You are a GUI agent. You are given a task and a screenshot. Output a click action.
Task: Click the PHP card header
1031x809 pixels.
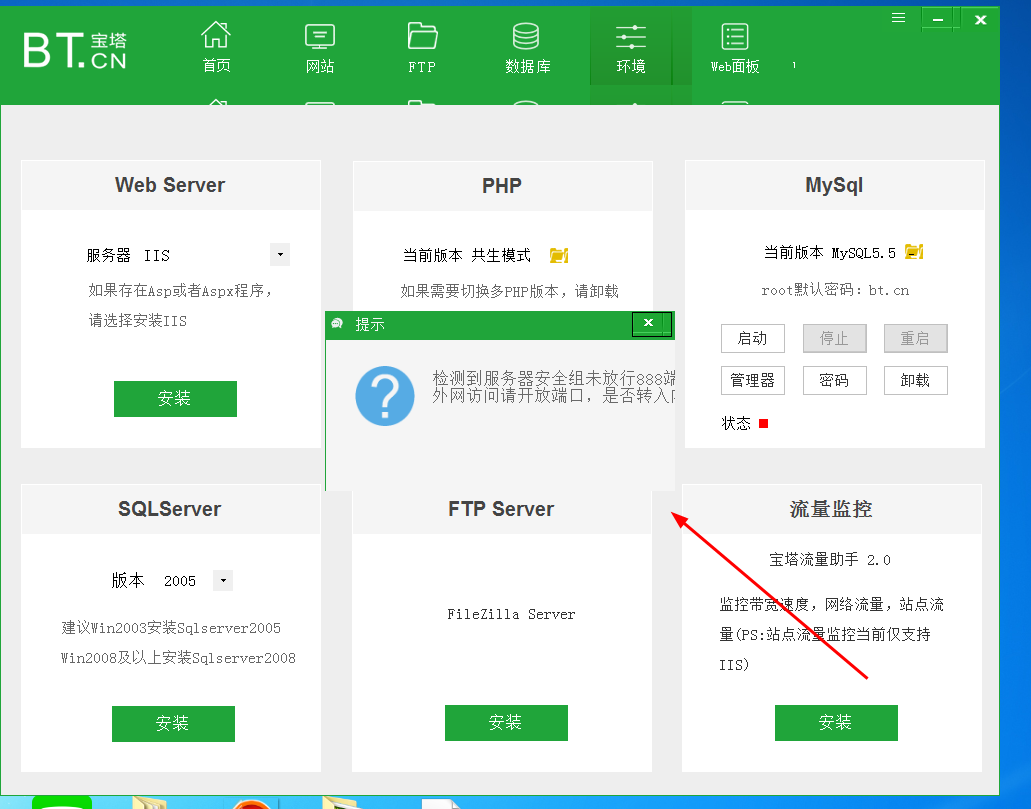[502, 185]
